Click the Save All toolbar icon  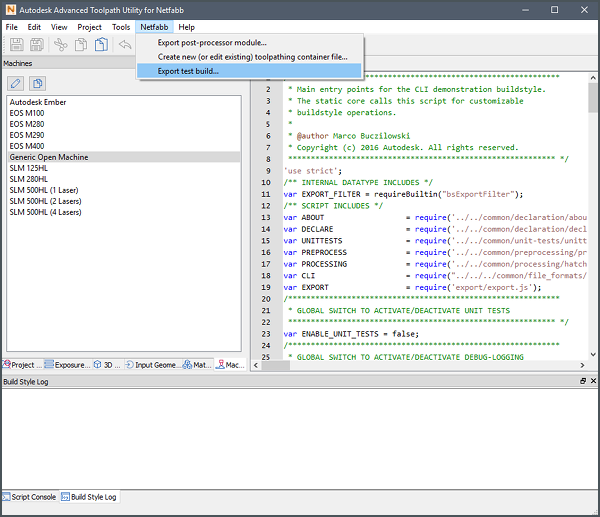(x=36, y=45)
